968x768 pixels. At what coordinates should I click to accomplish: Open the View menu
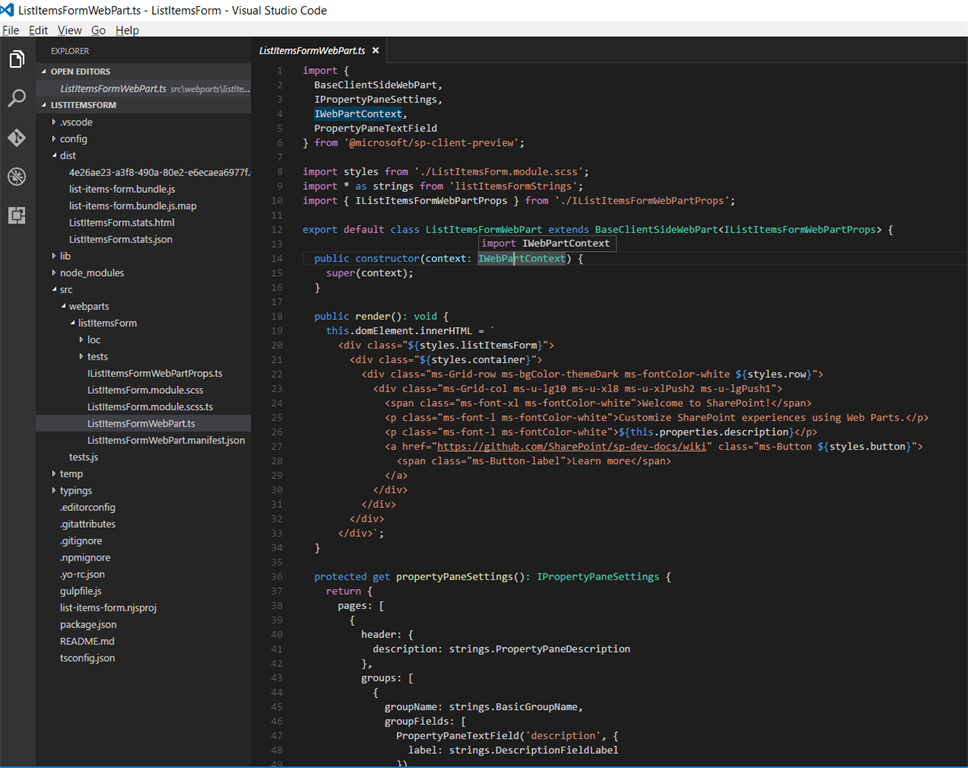coord(69,30)
